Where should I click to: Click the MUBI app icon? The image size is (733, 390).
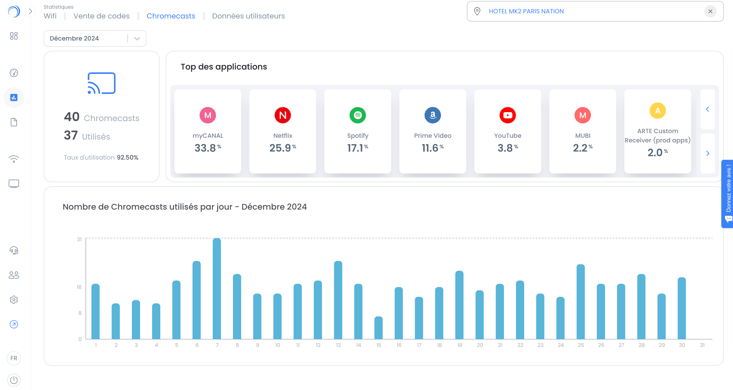pos(582,115)
